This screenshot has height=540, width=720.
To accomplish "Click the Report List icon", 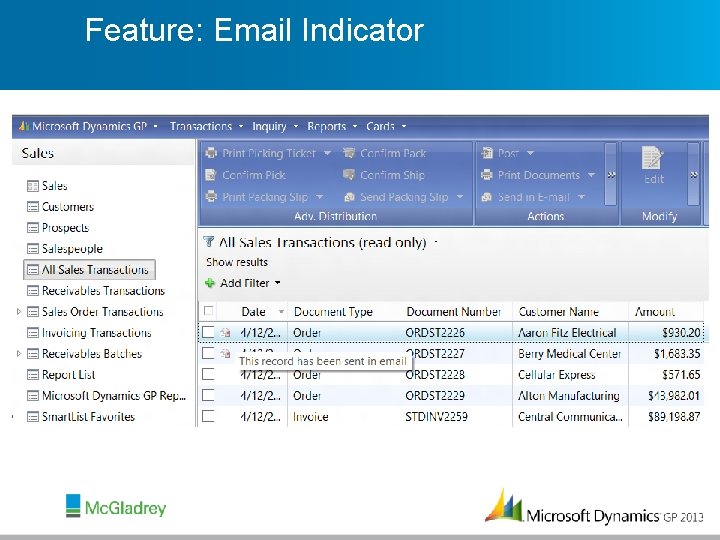I will tap(33, 375).
